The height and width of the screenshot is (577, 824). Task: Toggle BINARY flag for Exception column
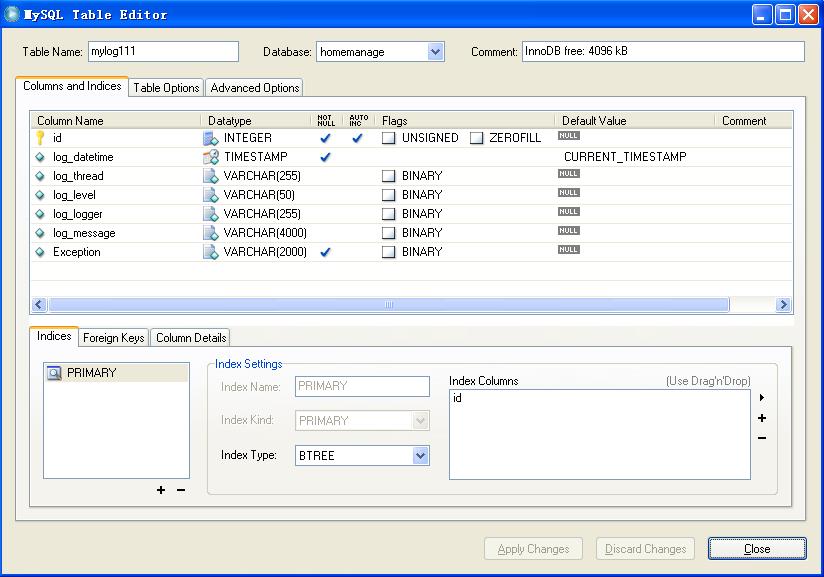tap(388, 252)
